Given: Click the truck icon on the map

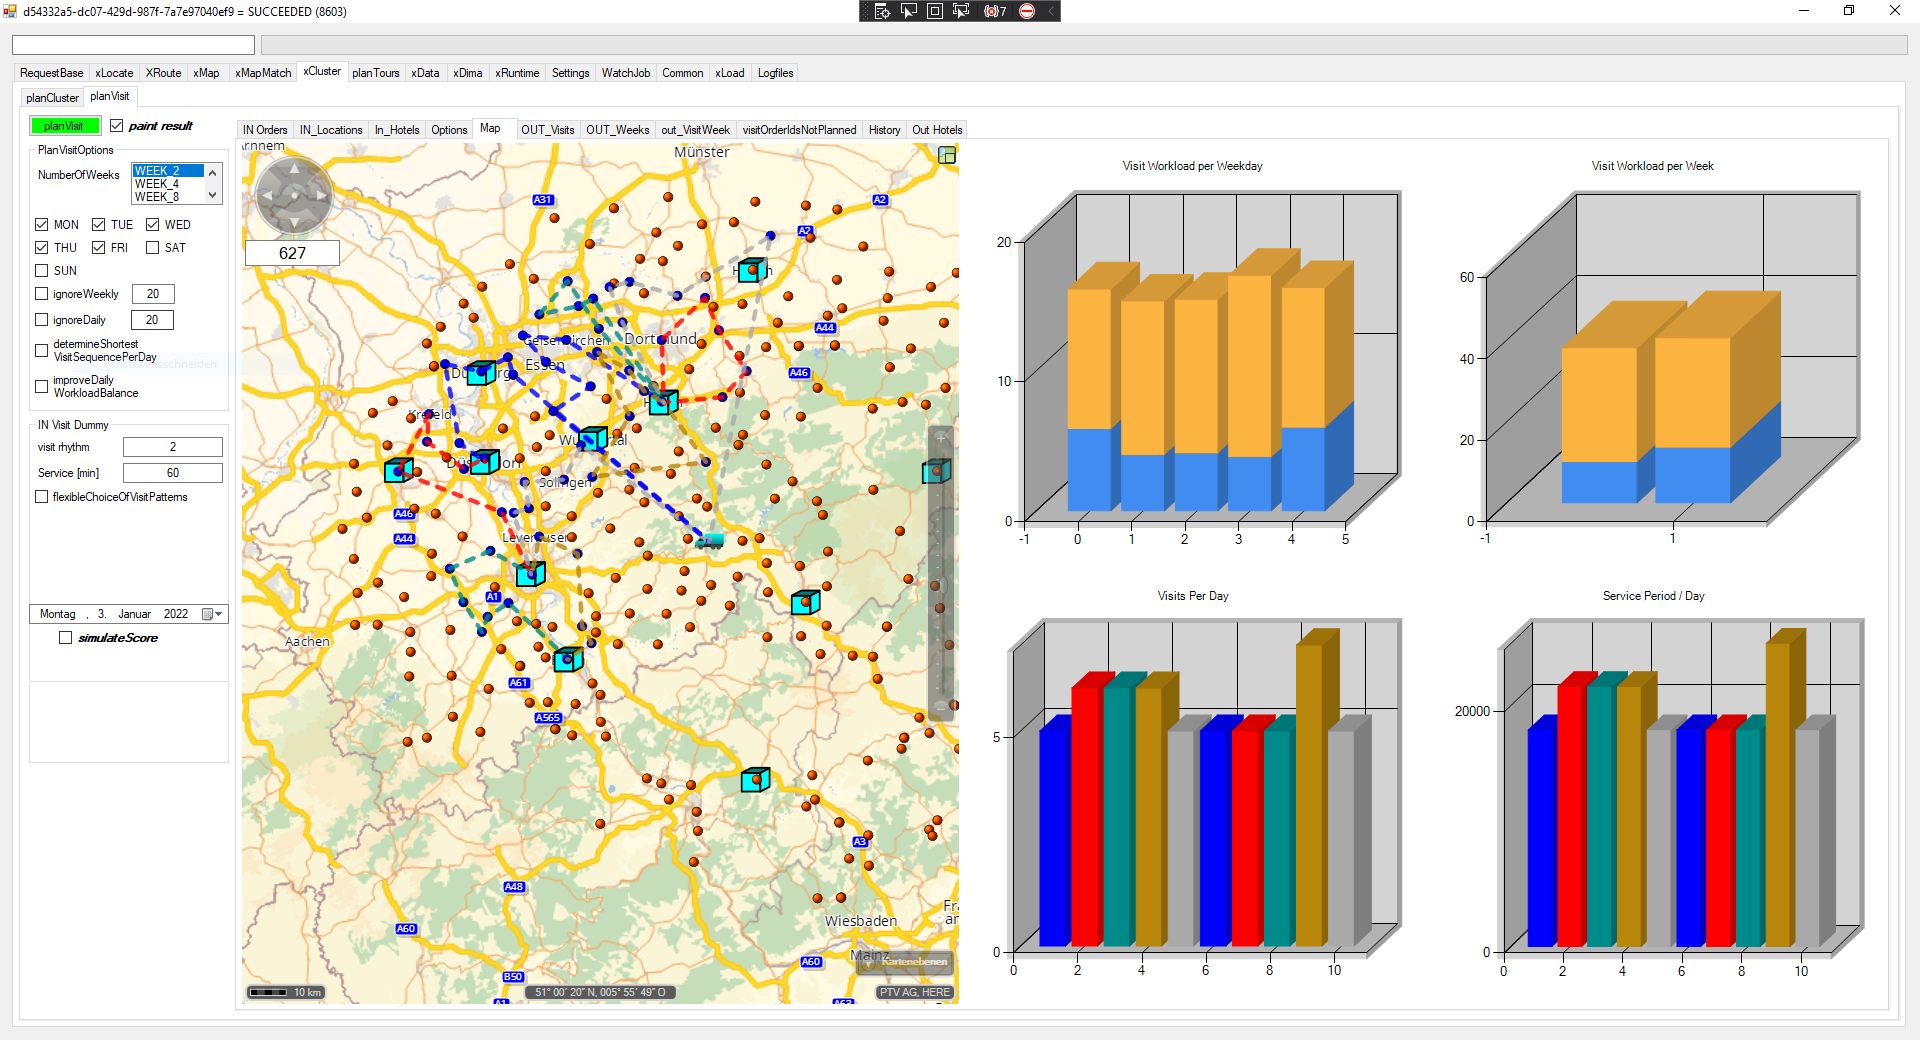Looking at the screenshot, I should (710, 541).
